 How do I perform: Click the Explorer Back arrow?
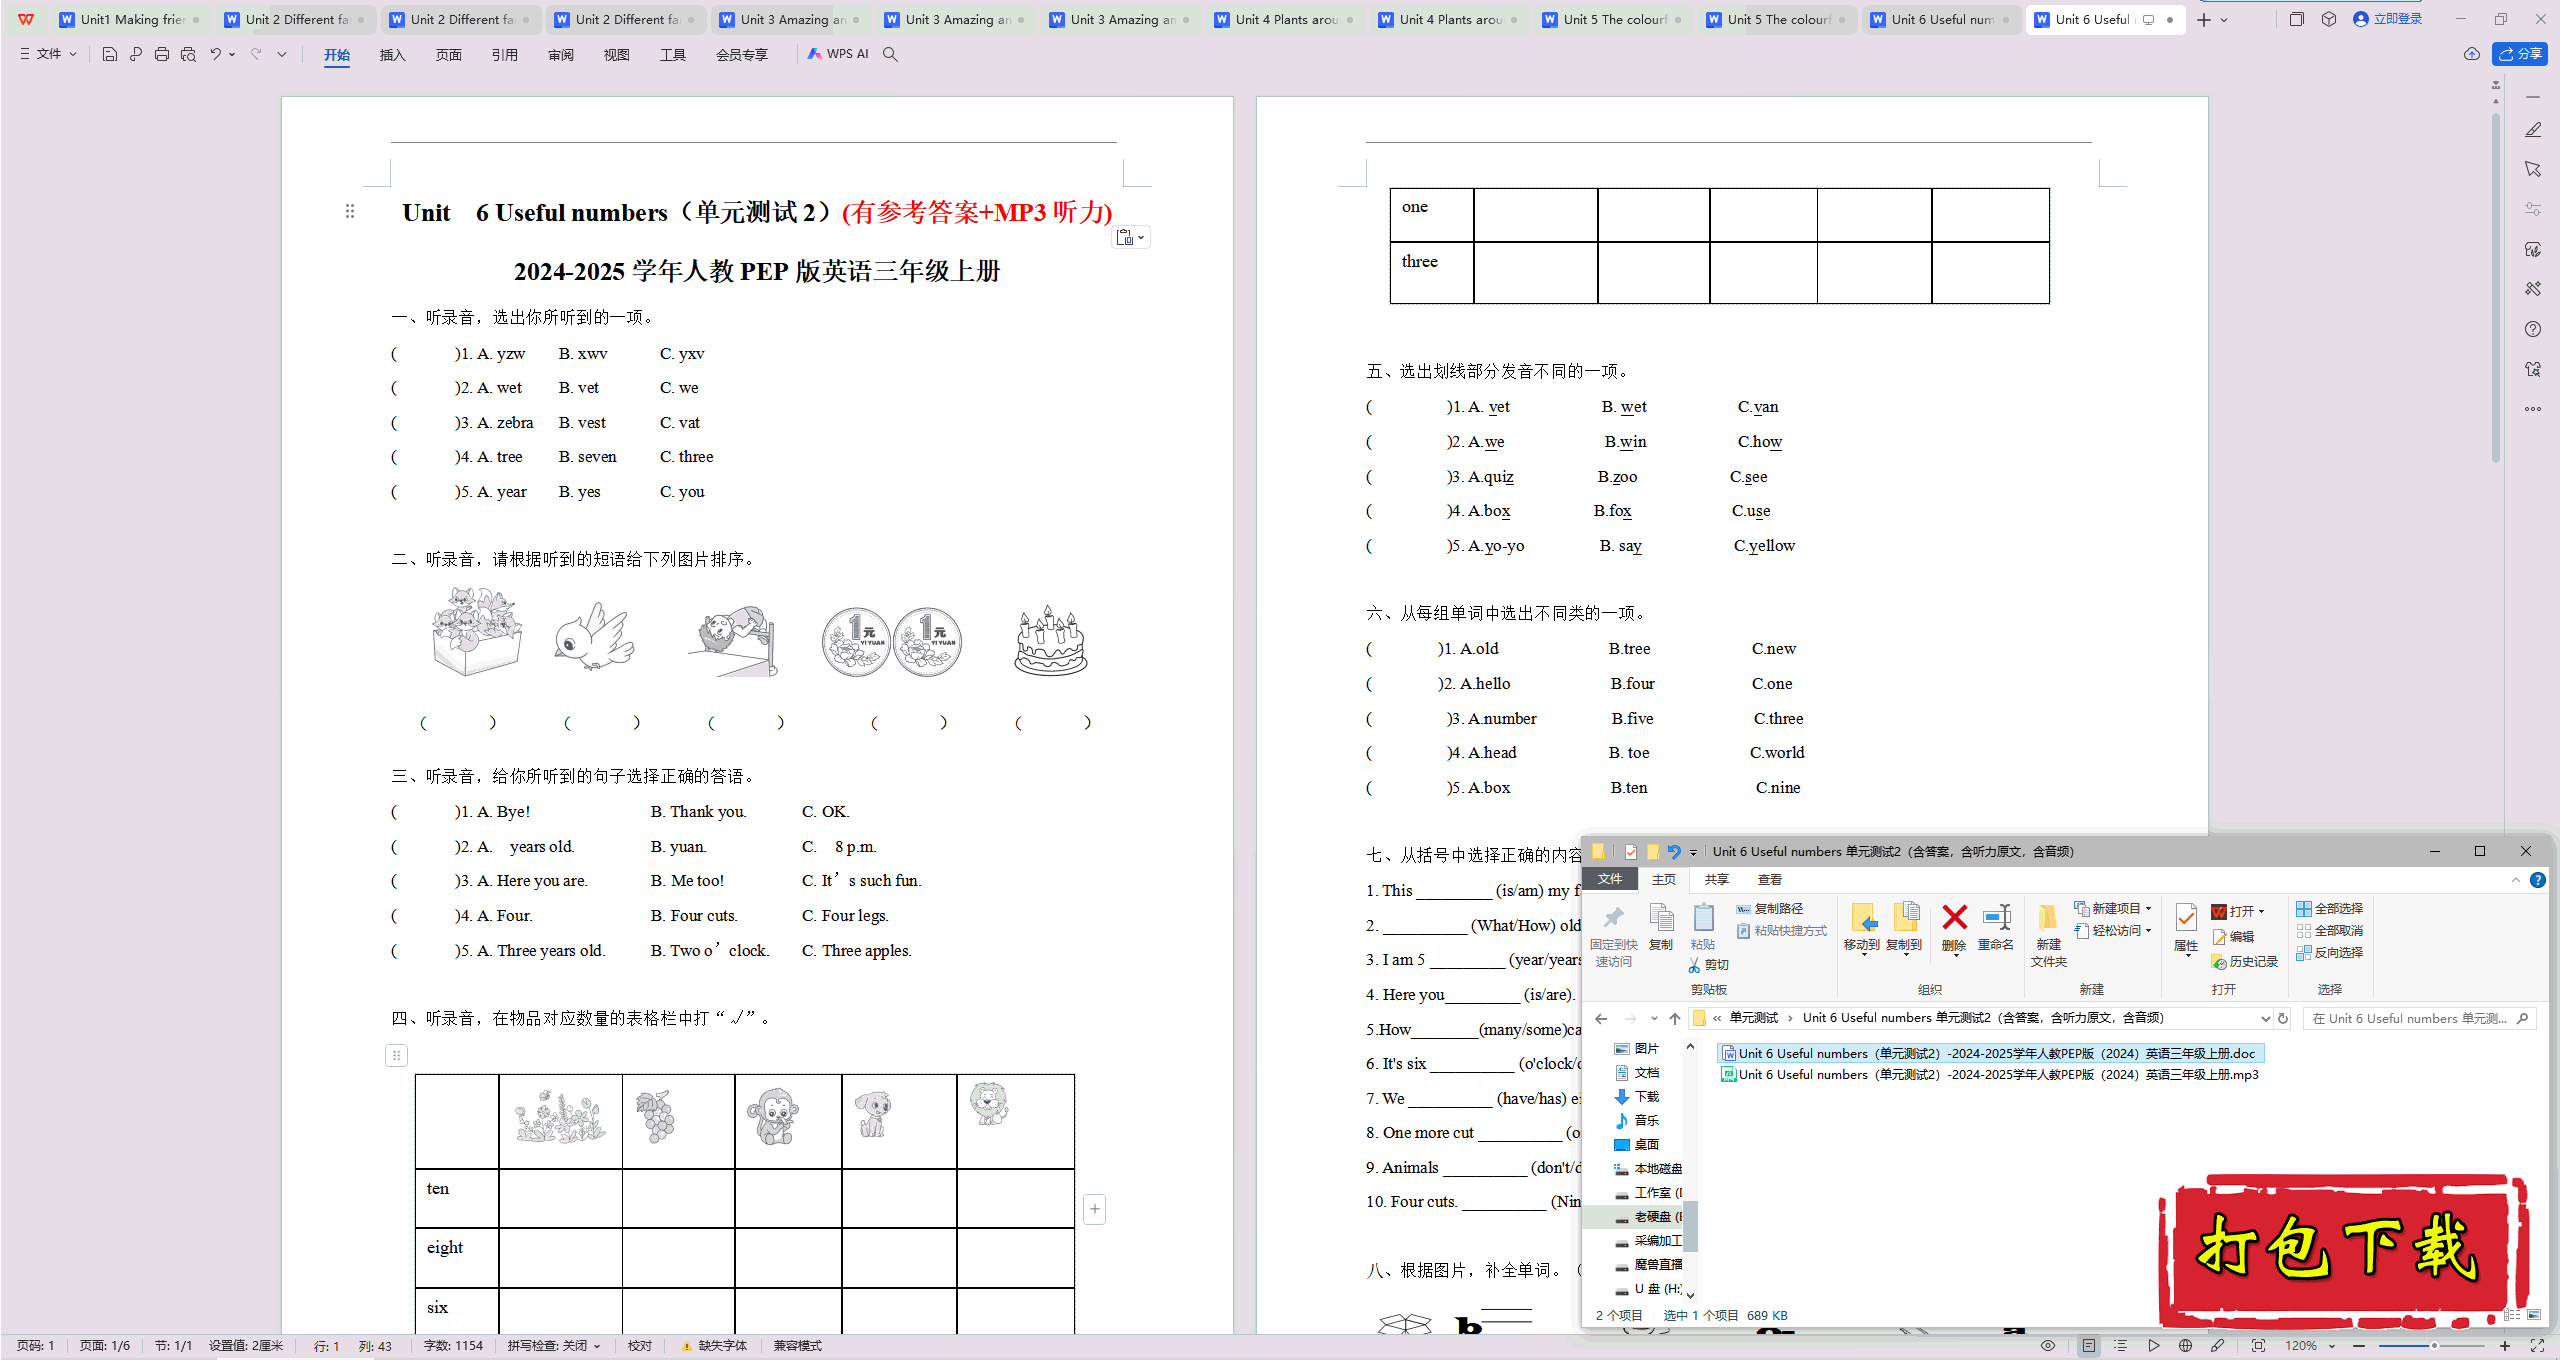(1601, 1019)
